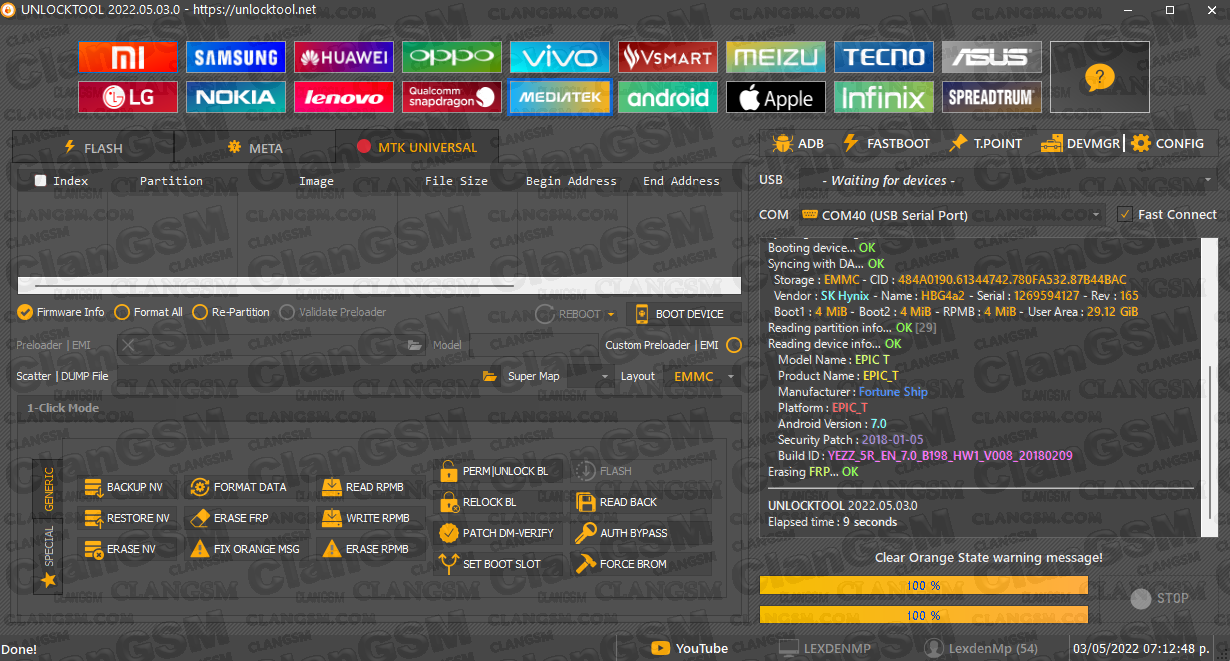Select the ASUS brand logo
Viewport: 1230px width, 661px height.
(x=992, y=57)
